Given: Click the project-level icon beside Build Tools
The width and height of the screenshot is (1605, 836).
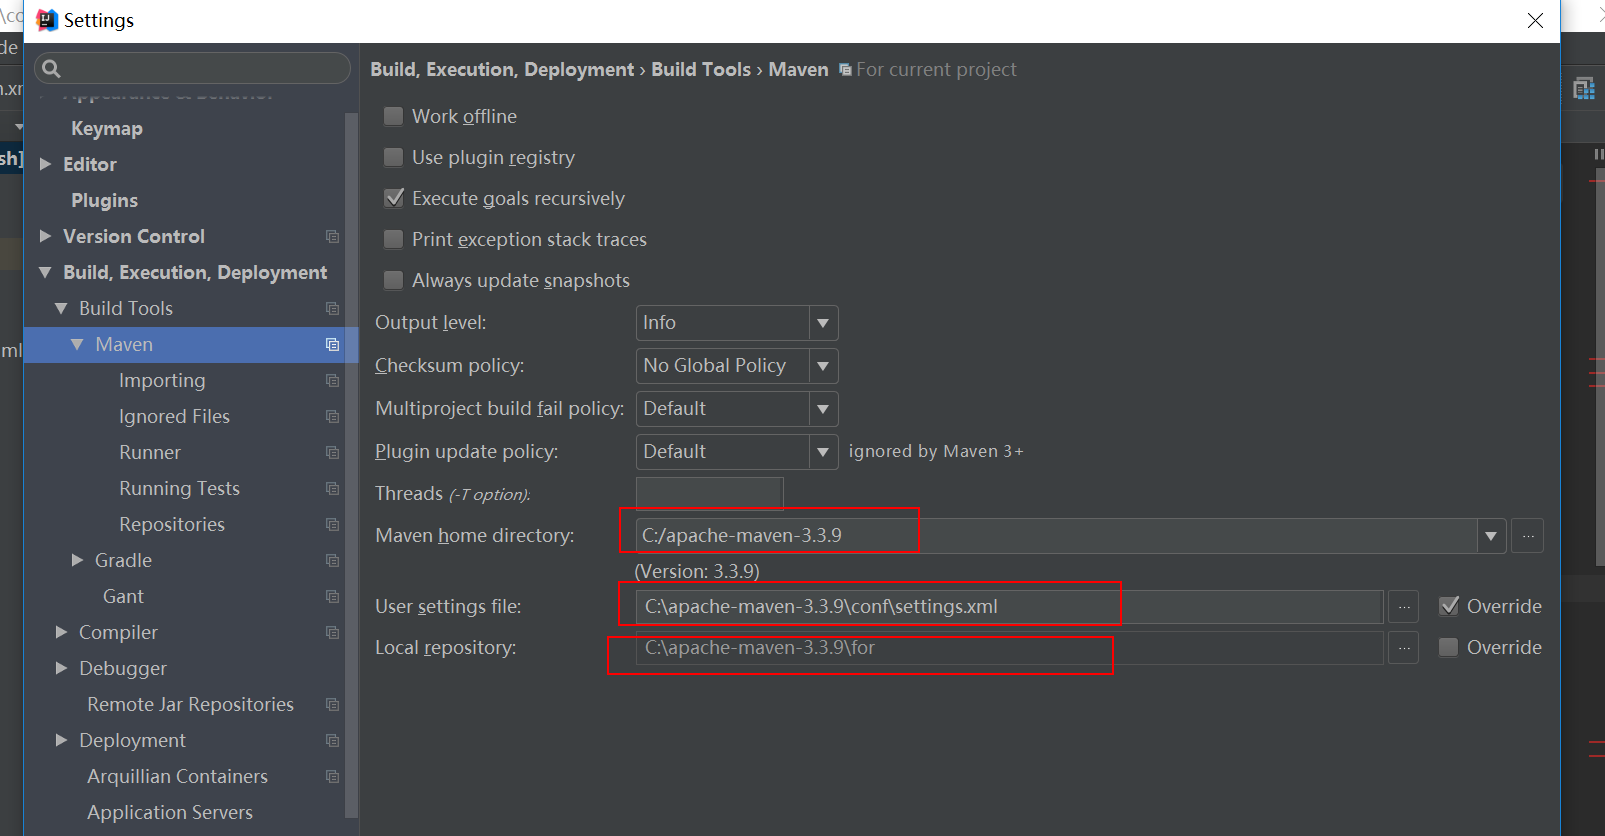Looking at the screenshot, I should [332, 309].
